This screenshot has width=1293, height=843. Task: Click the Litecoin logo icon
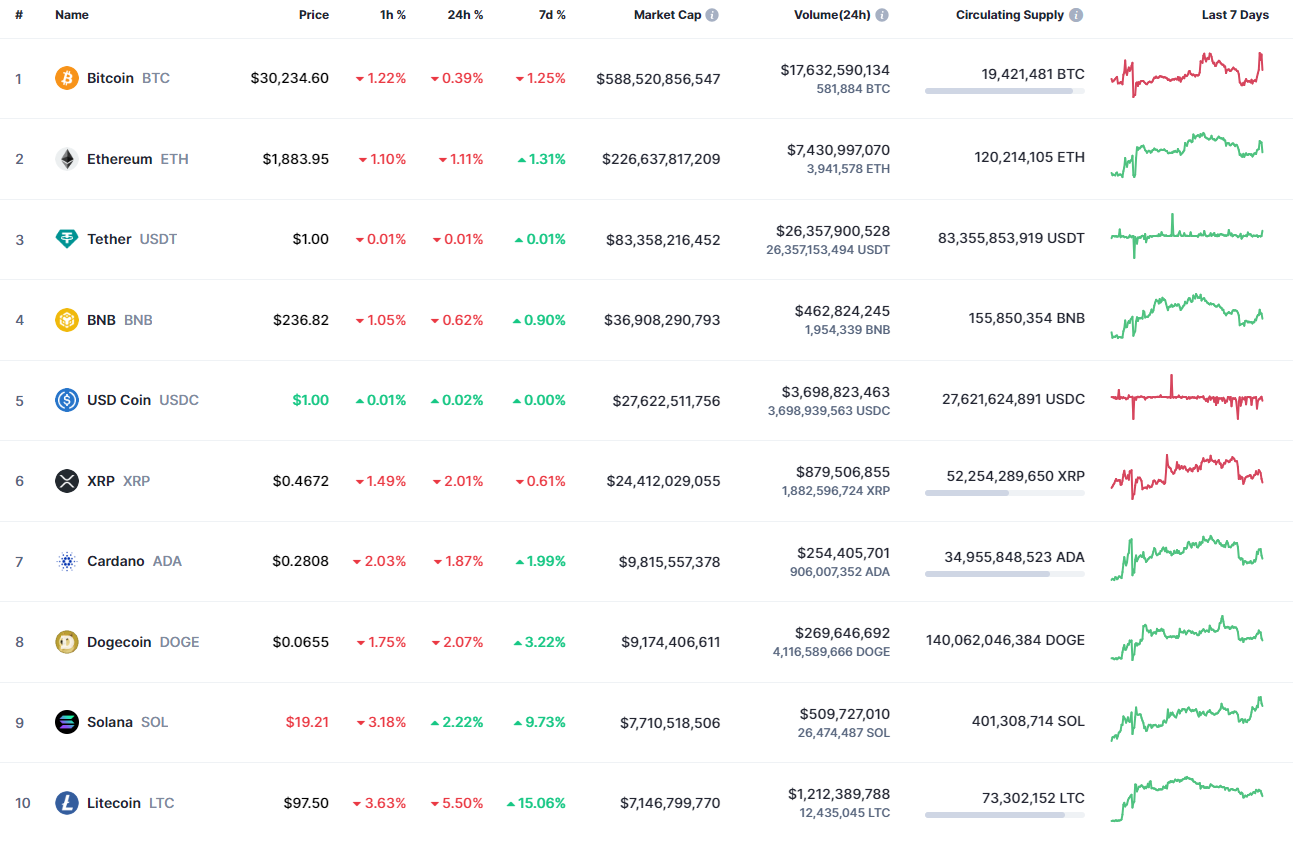point(66,802)
